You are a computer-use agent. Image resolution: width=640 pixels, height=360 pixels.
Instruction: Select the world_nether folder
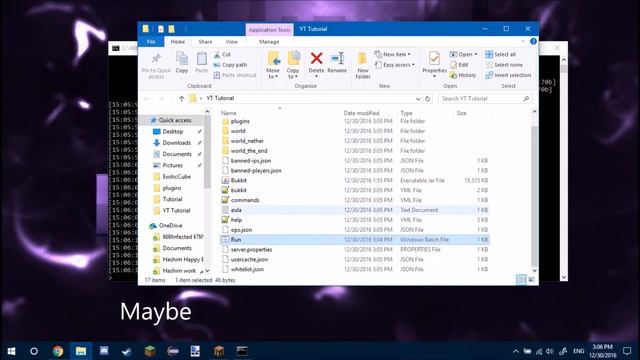point(247,141)
